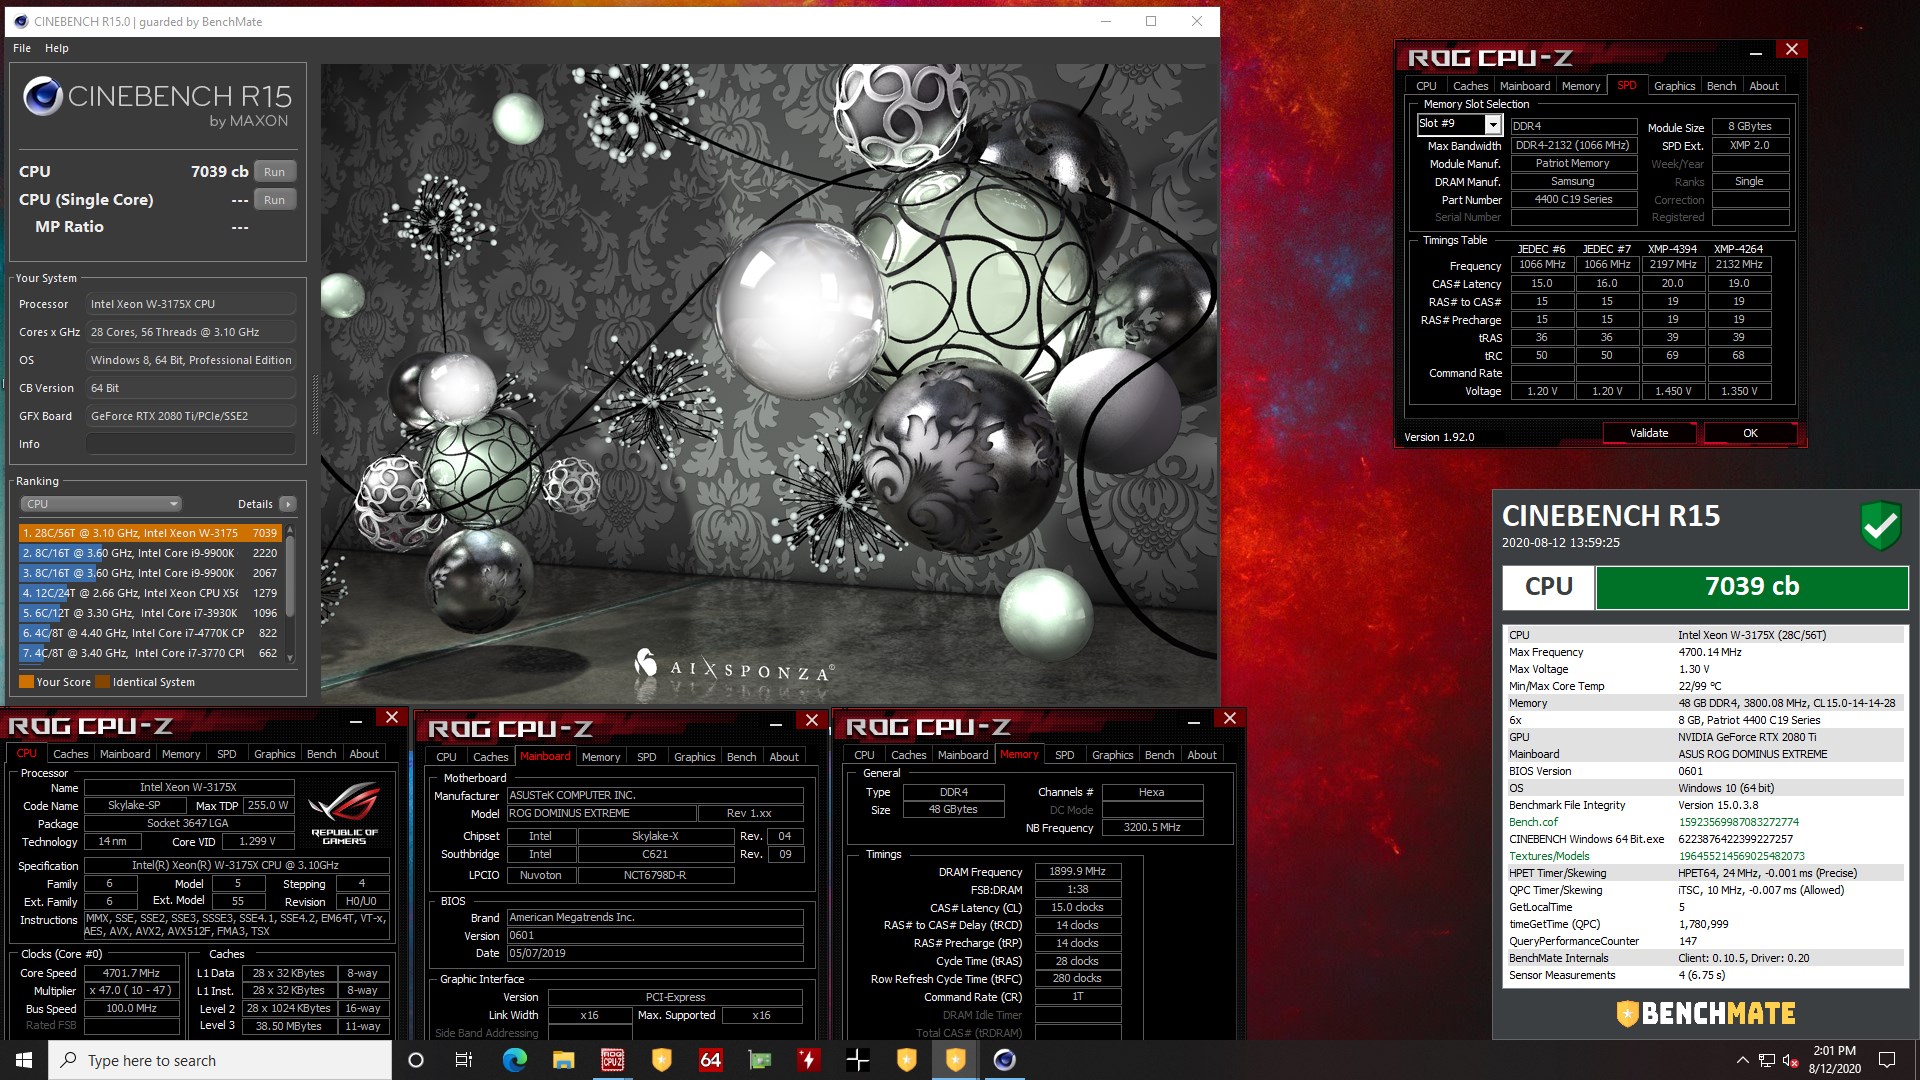Open the Slot #9 memory slot dropdown
1920x1080 pixels.
click(x=1492, y=124)
